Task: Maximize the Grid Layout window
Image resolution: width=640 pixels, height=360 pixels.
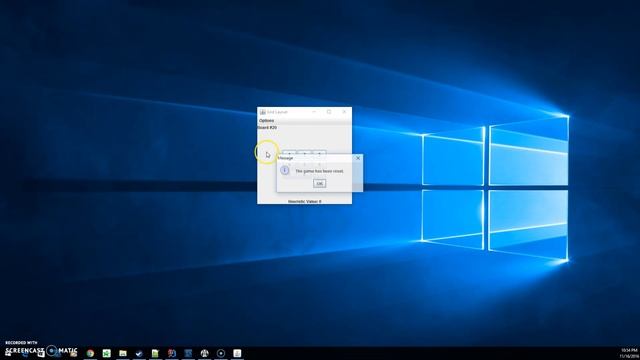Action: (x=329, y=111)
